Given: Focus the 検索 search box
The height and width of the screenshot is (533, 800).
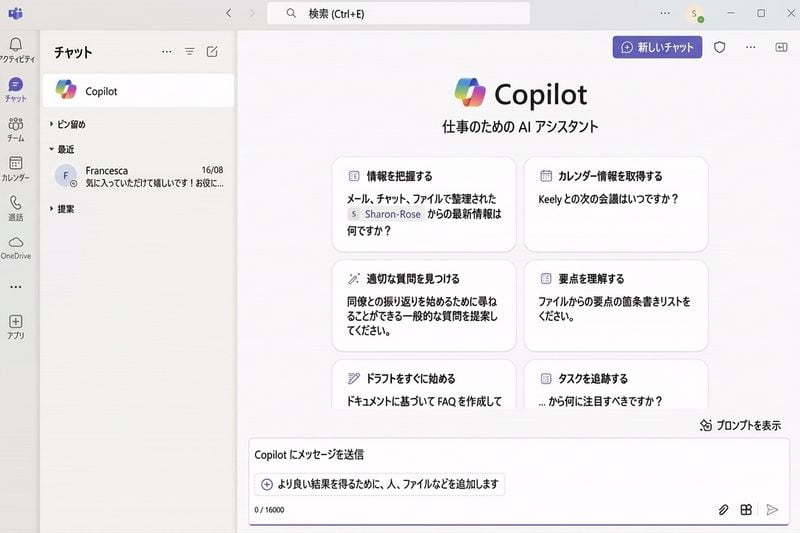Looking at the screenshot, I should click(x=398, y=13).
